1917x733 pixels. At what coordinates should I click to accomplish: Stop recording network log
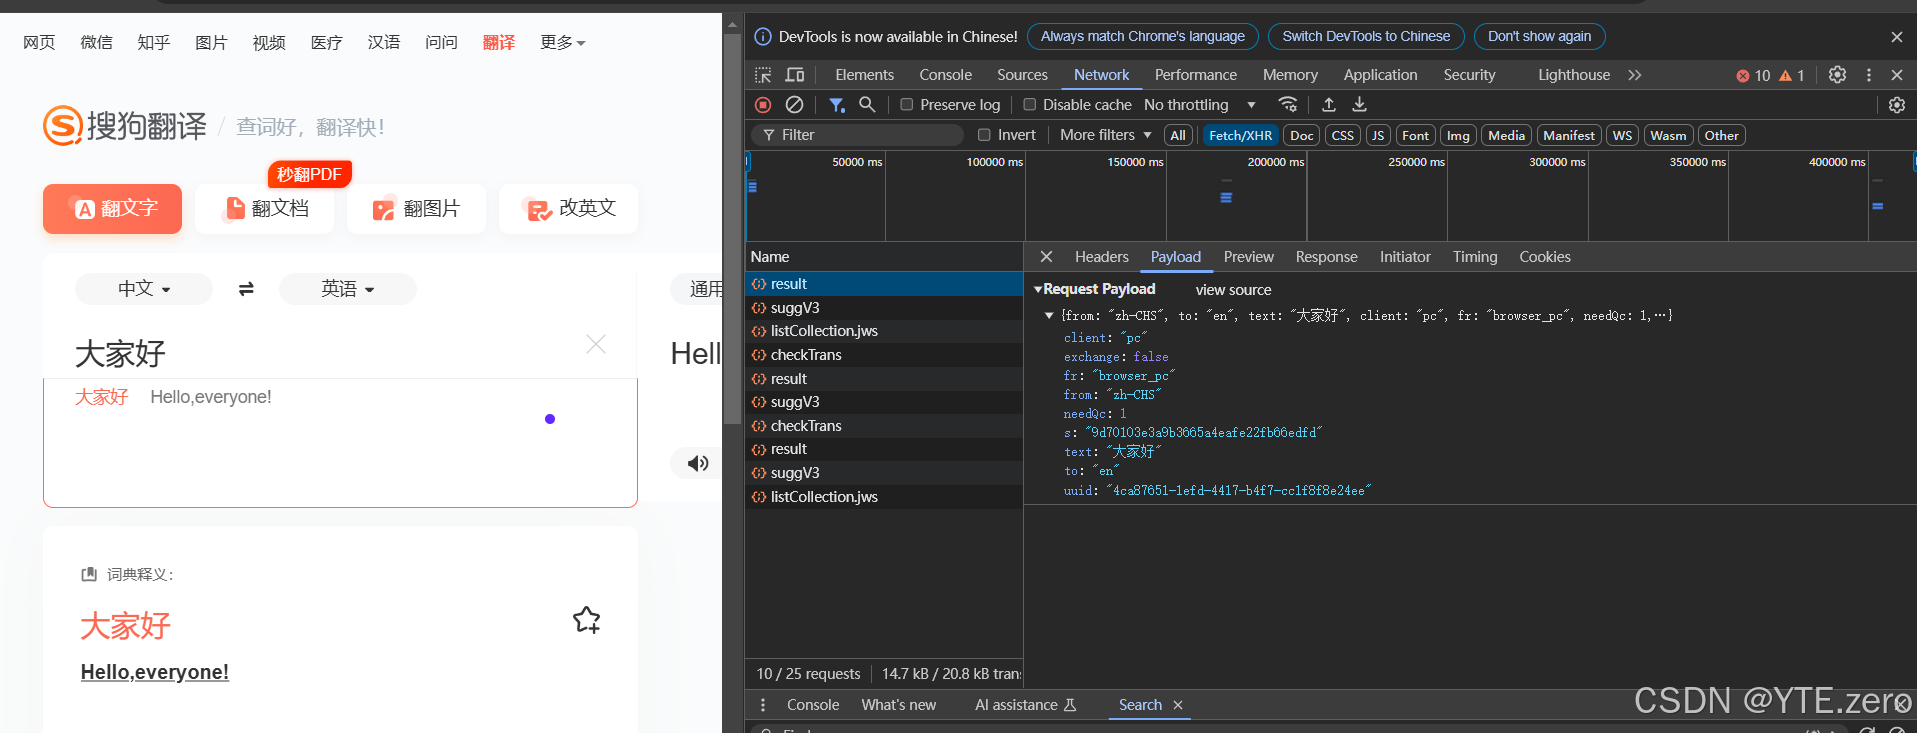coord(763,105)
